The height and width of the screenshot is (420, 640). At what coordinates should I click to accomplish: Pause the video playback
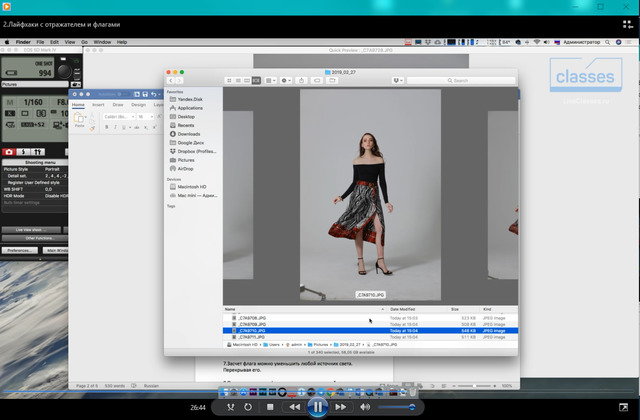click(318, 407)
